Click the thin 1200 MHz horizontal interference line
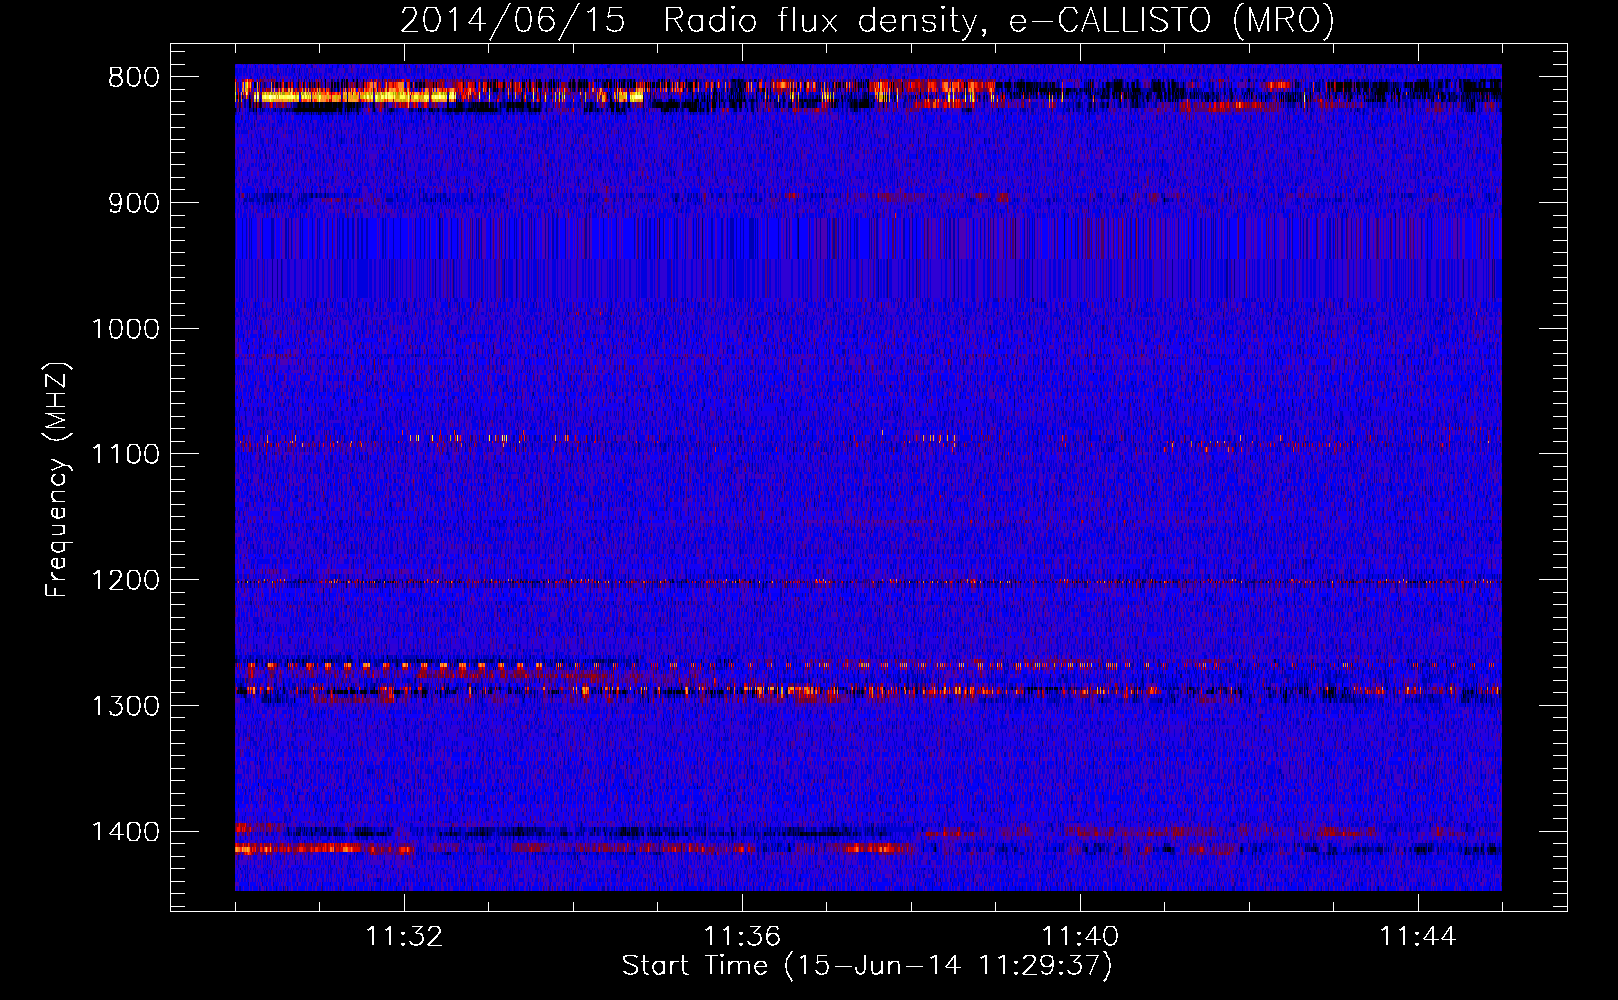 [x=868, y=581]
